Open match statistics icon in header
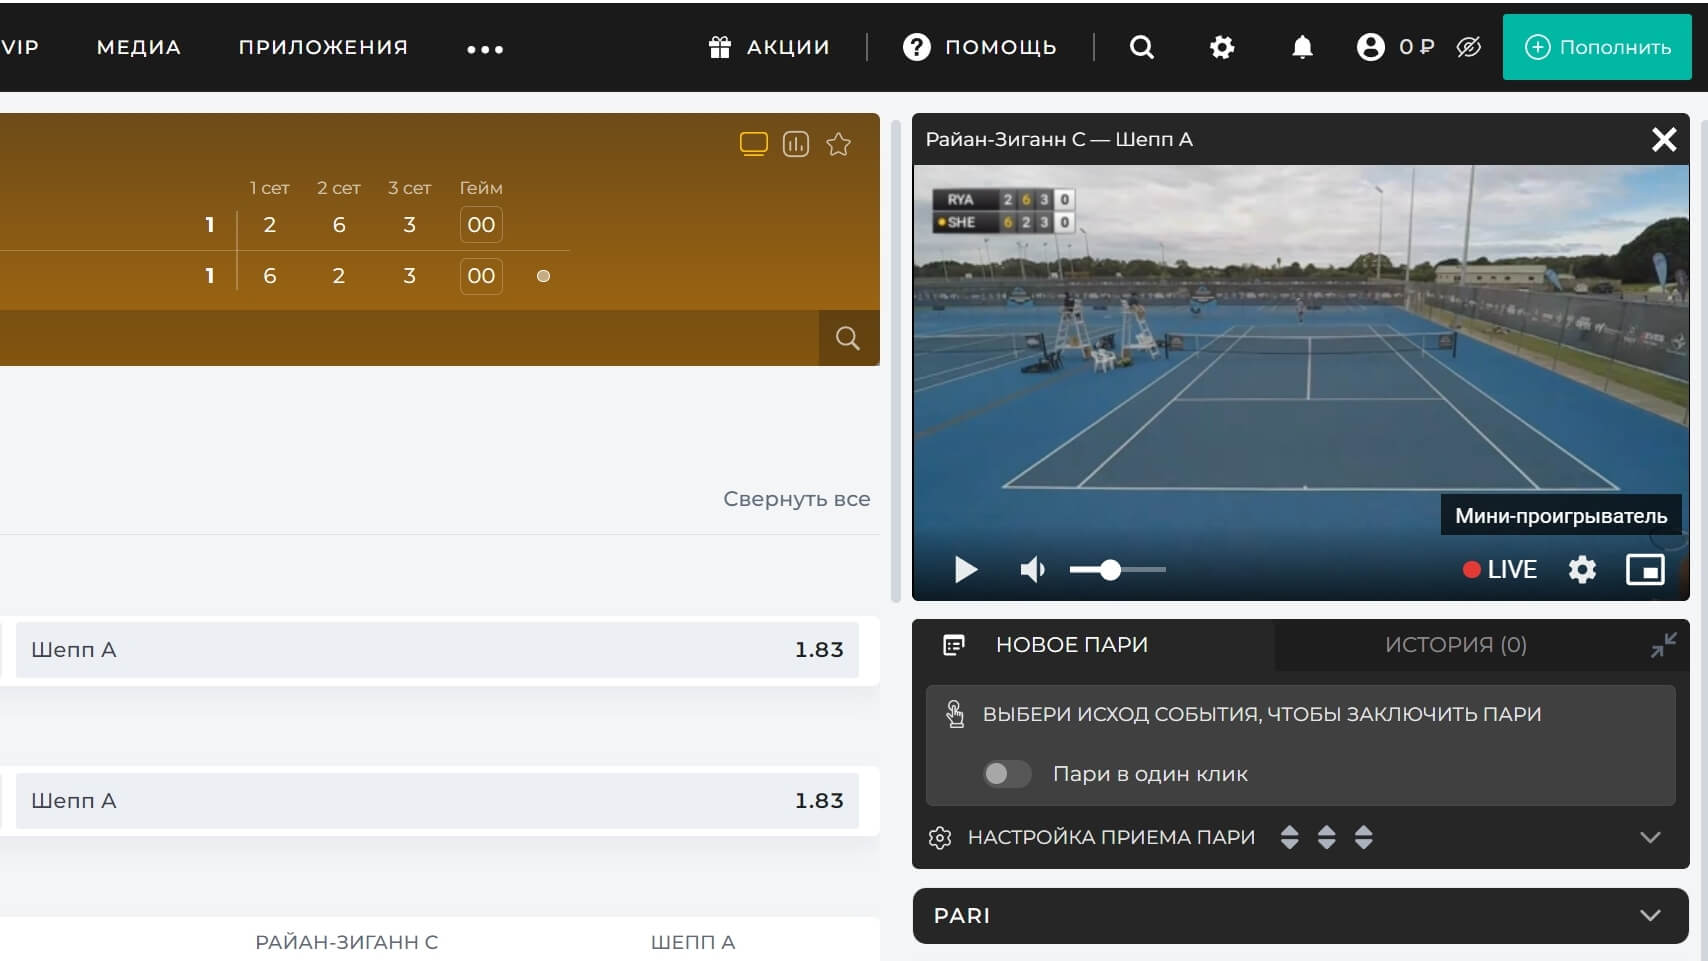The height and width of the screenshot is (961, 1708). pos(796,144)
